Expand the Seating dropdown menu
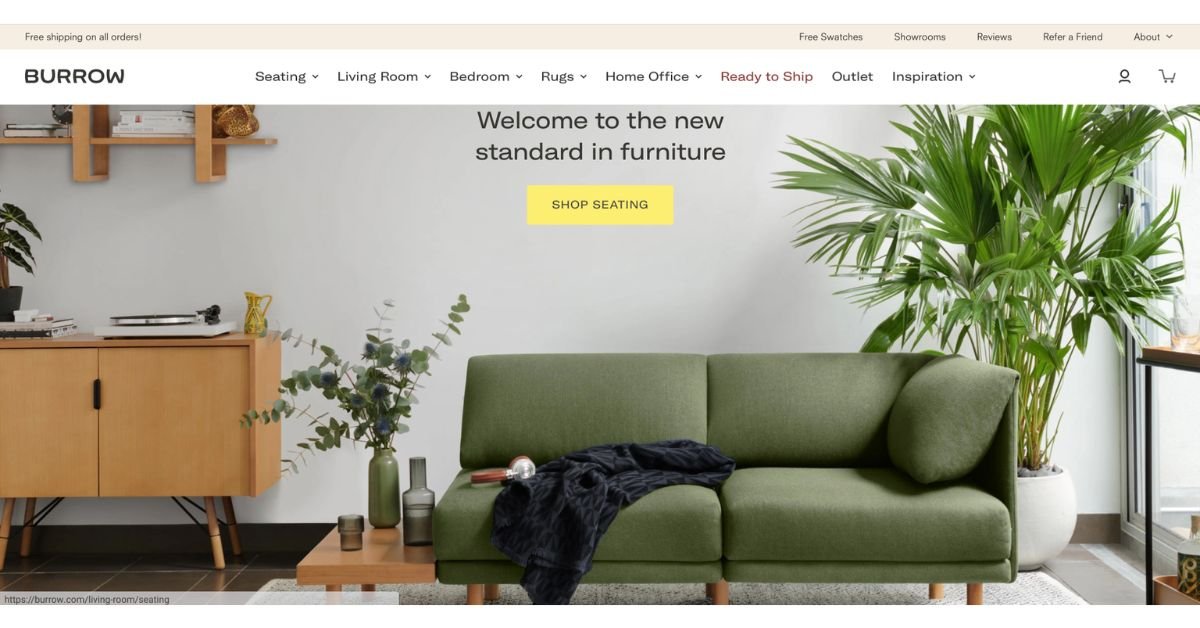 click(287, 76)
